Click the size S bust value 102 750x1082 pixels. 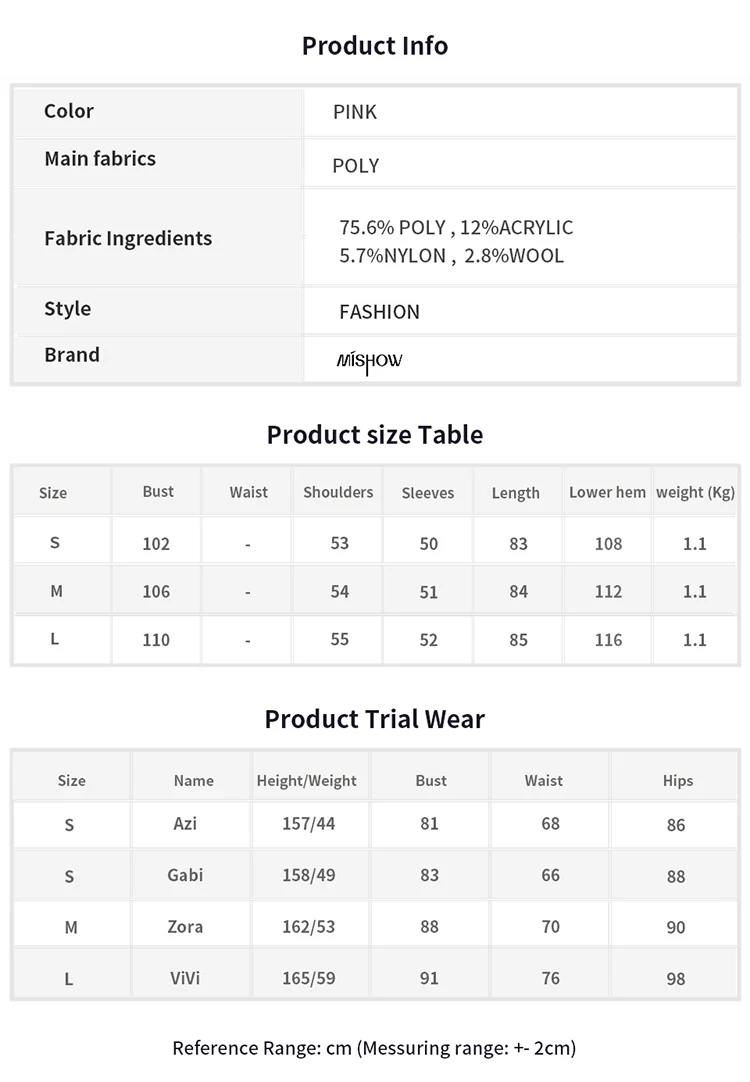coord(156,544)
